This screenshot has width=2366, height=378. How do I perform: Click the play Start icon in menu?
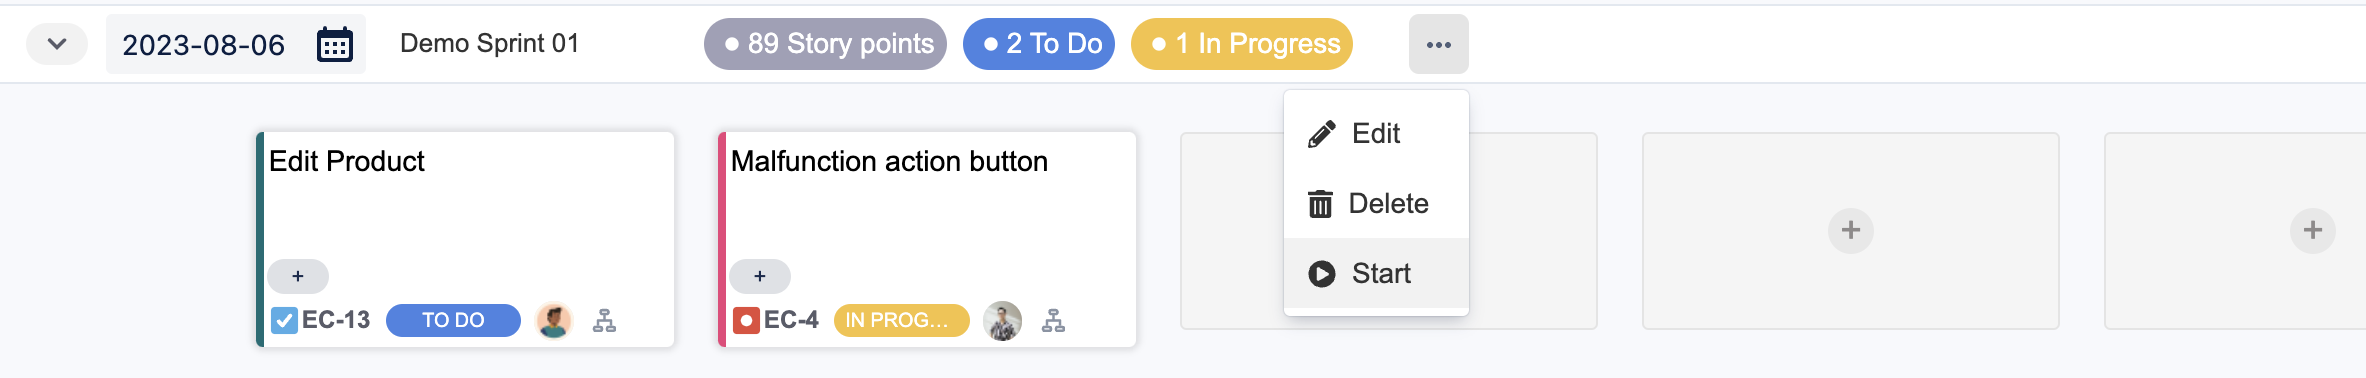tap(1322, 274)
